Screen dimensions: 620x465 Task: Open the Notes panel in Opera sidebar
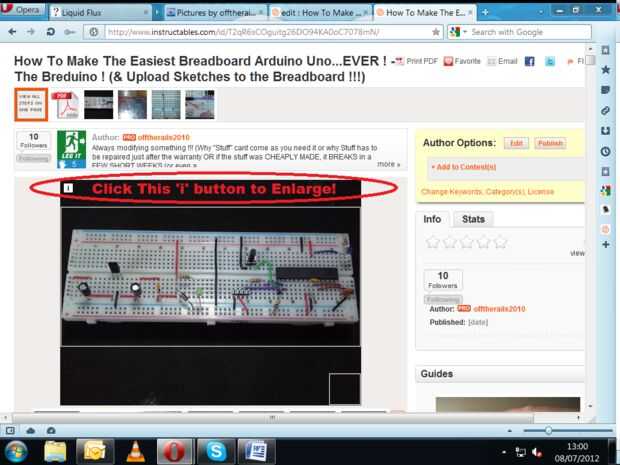tap(605, 90)
